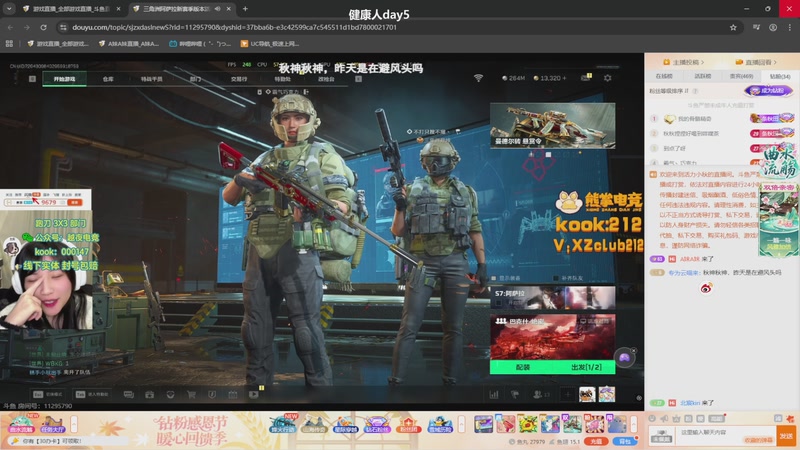Click the floating purple gamepad icon
Image resolution: width=800 pixels, height=450 pixels.
(x=624, y=358)
